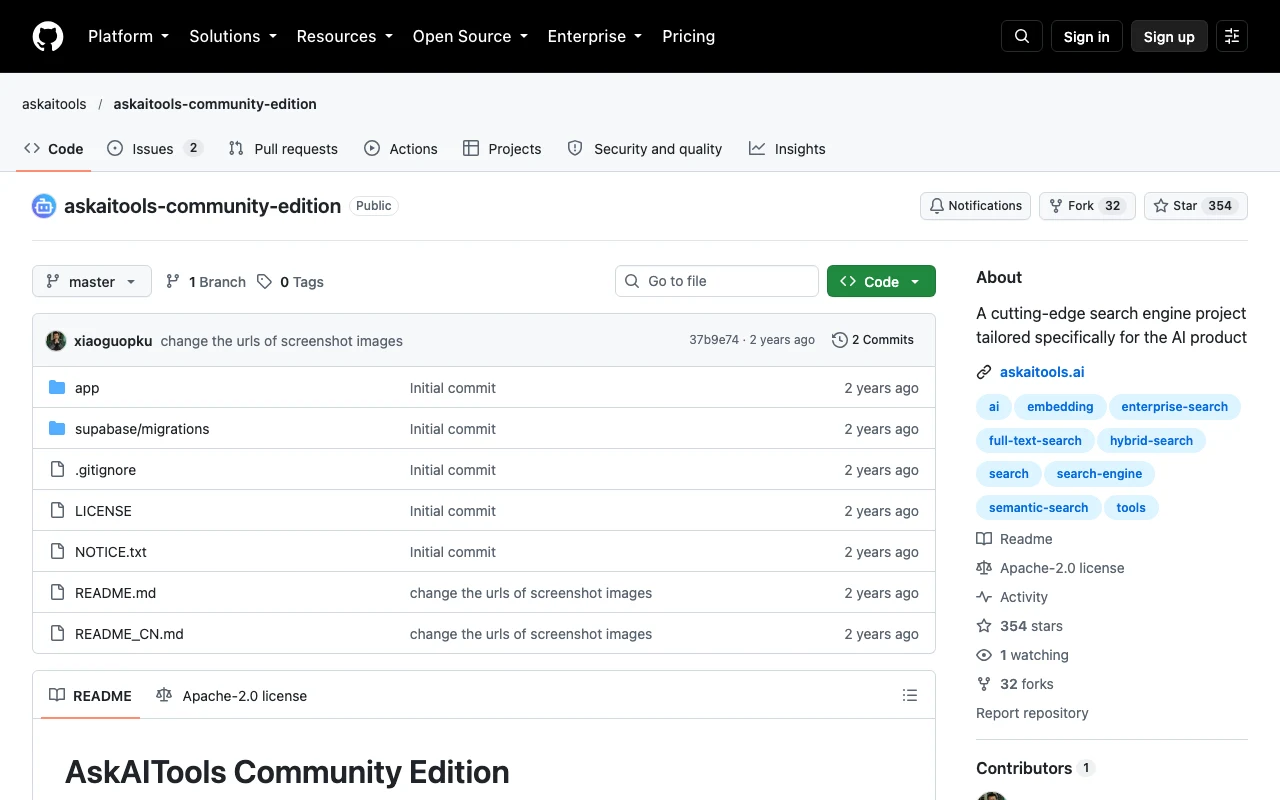
Task: Star the repository with the Star button
Action: (x=1195, y=206)
